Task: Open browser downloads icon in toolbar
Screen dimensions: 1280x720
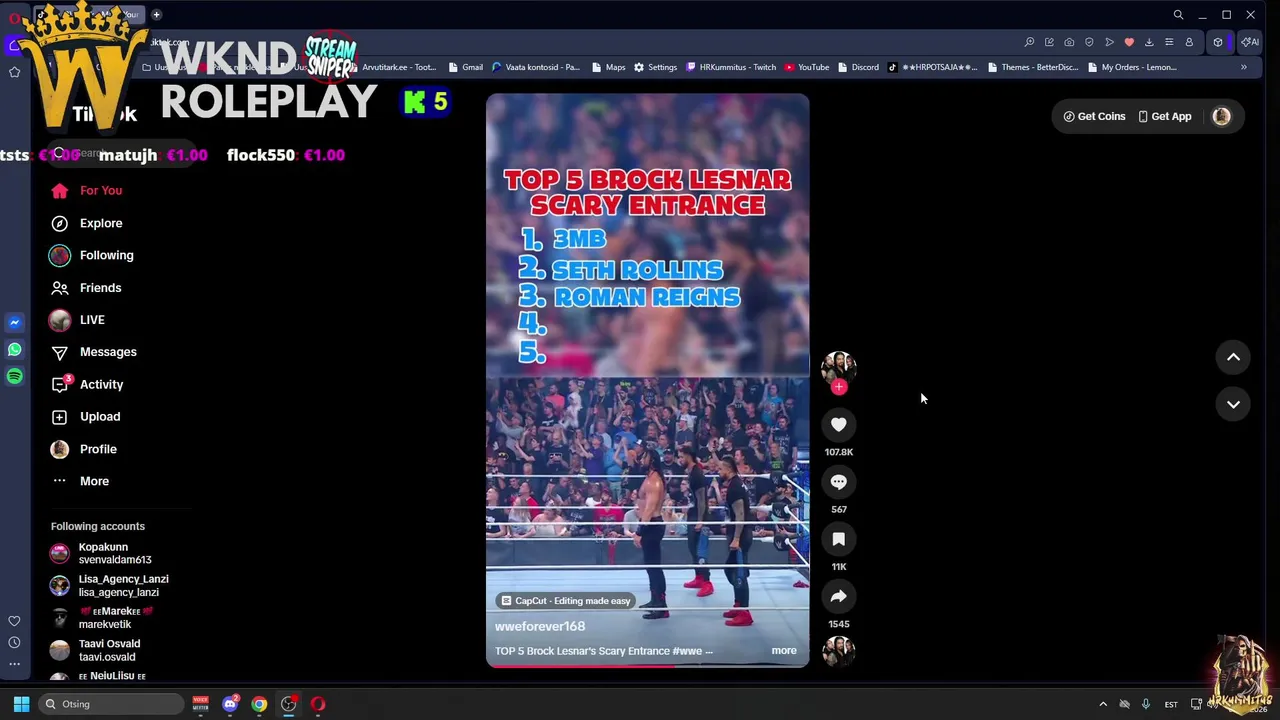Action: coord(1149,42)
